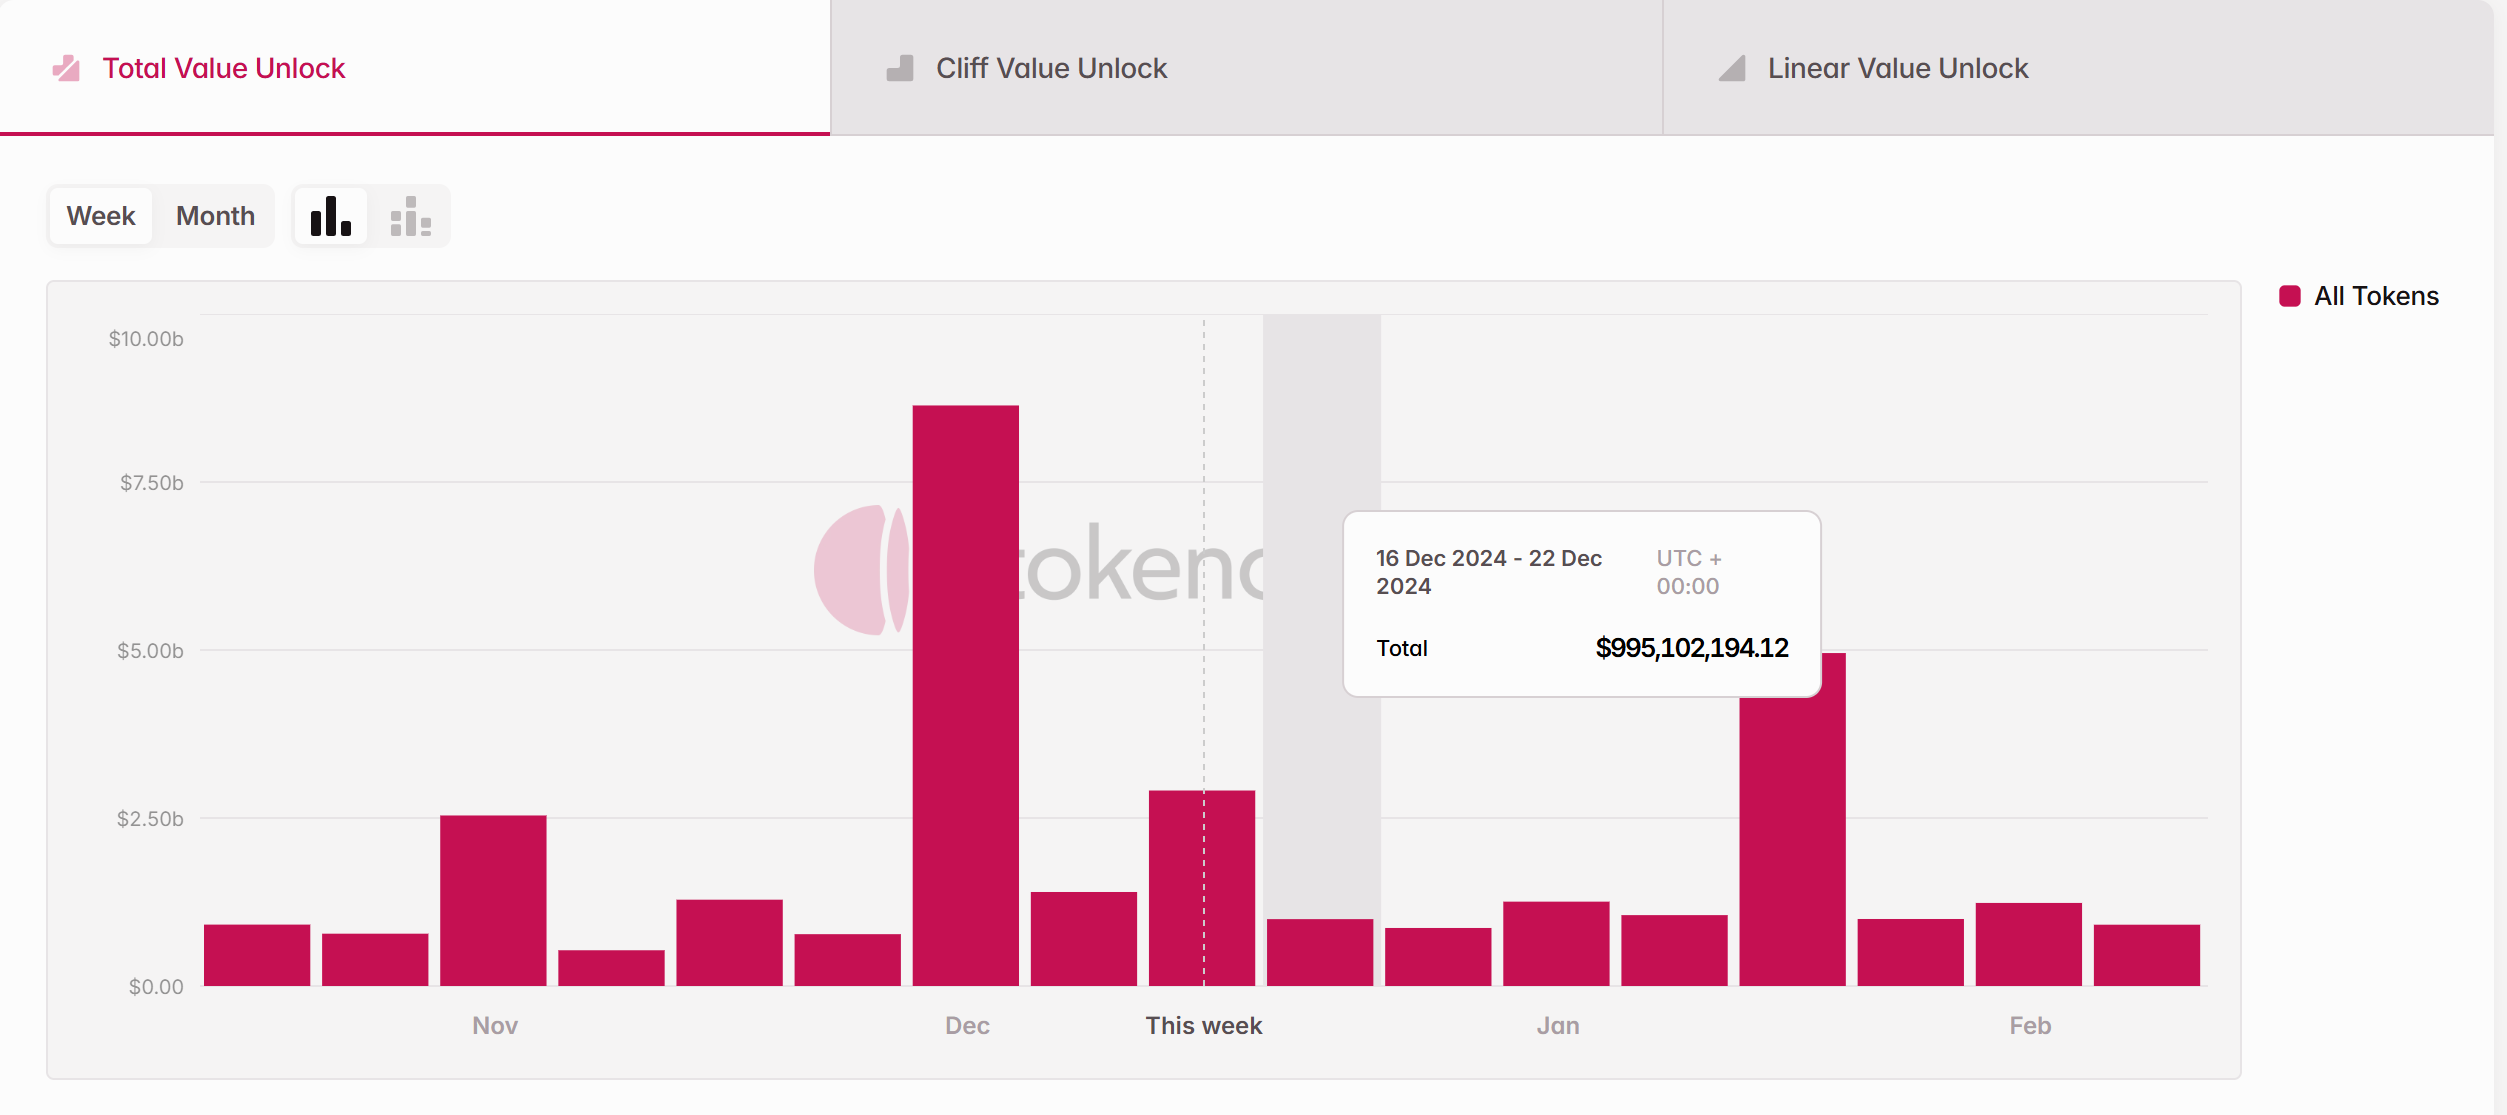Viewport: 2507px width, 1115px height.
Task: Click the tooltip date range 16 Dec 2024
Action: pos(1489,572)
